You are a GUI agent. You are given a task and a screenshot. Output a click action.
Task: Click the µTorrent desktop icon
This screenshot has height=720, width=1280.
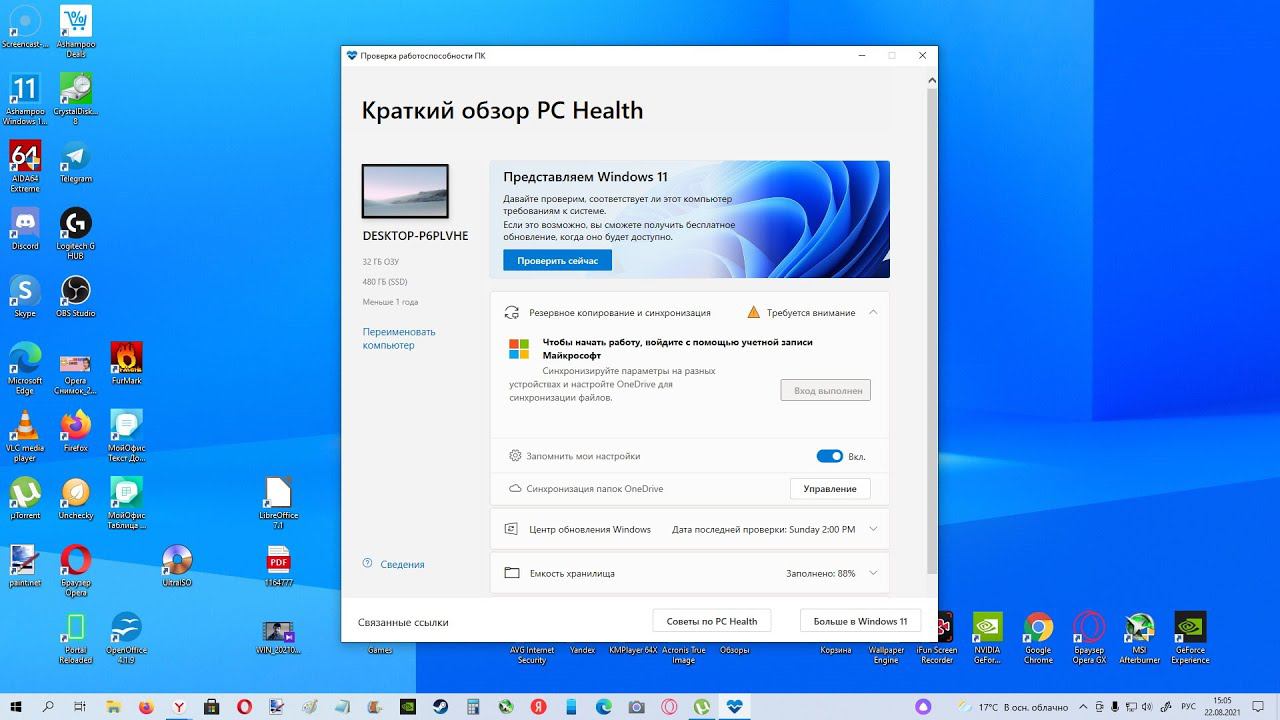coord(25,498)
